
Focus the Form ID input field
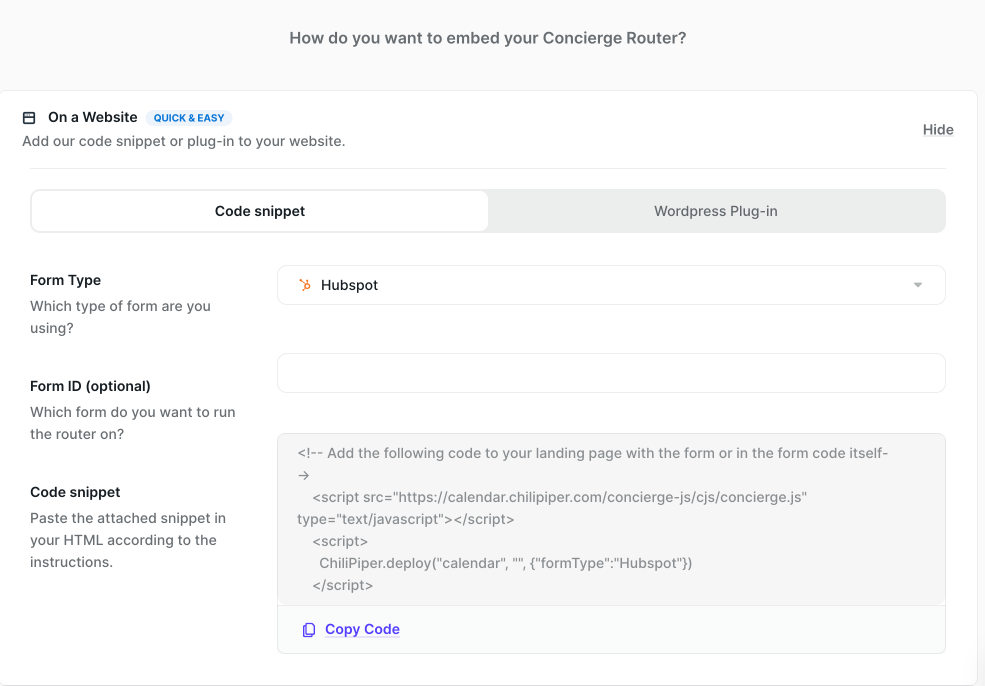pos(611,373)
